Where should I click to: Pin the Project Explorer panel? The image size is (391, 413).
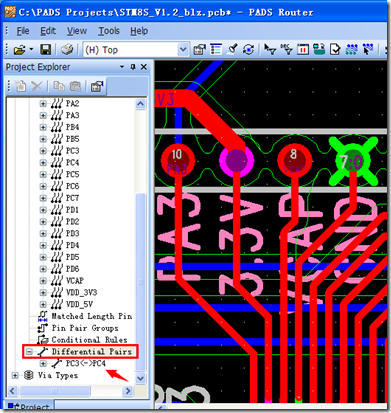[133, 67]
